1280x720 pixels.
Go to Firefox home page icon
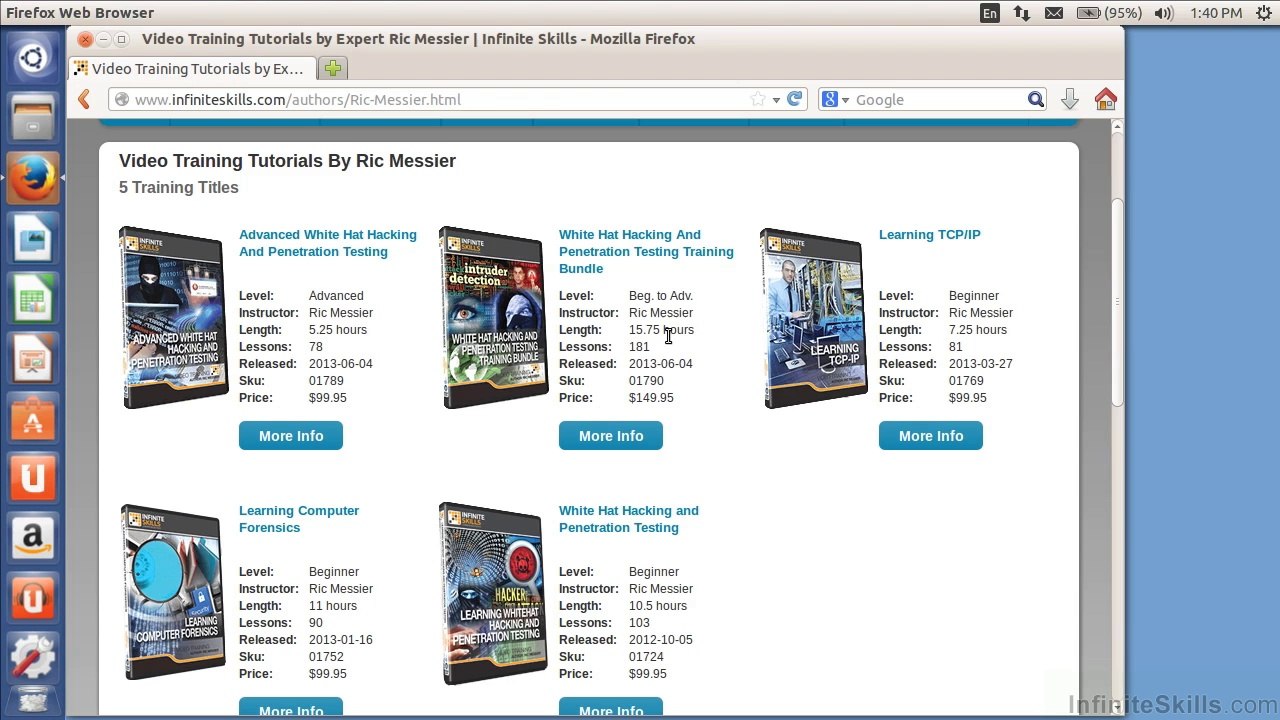click(1105, 99)
